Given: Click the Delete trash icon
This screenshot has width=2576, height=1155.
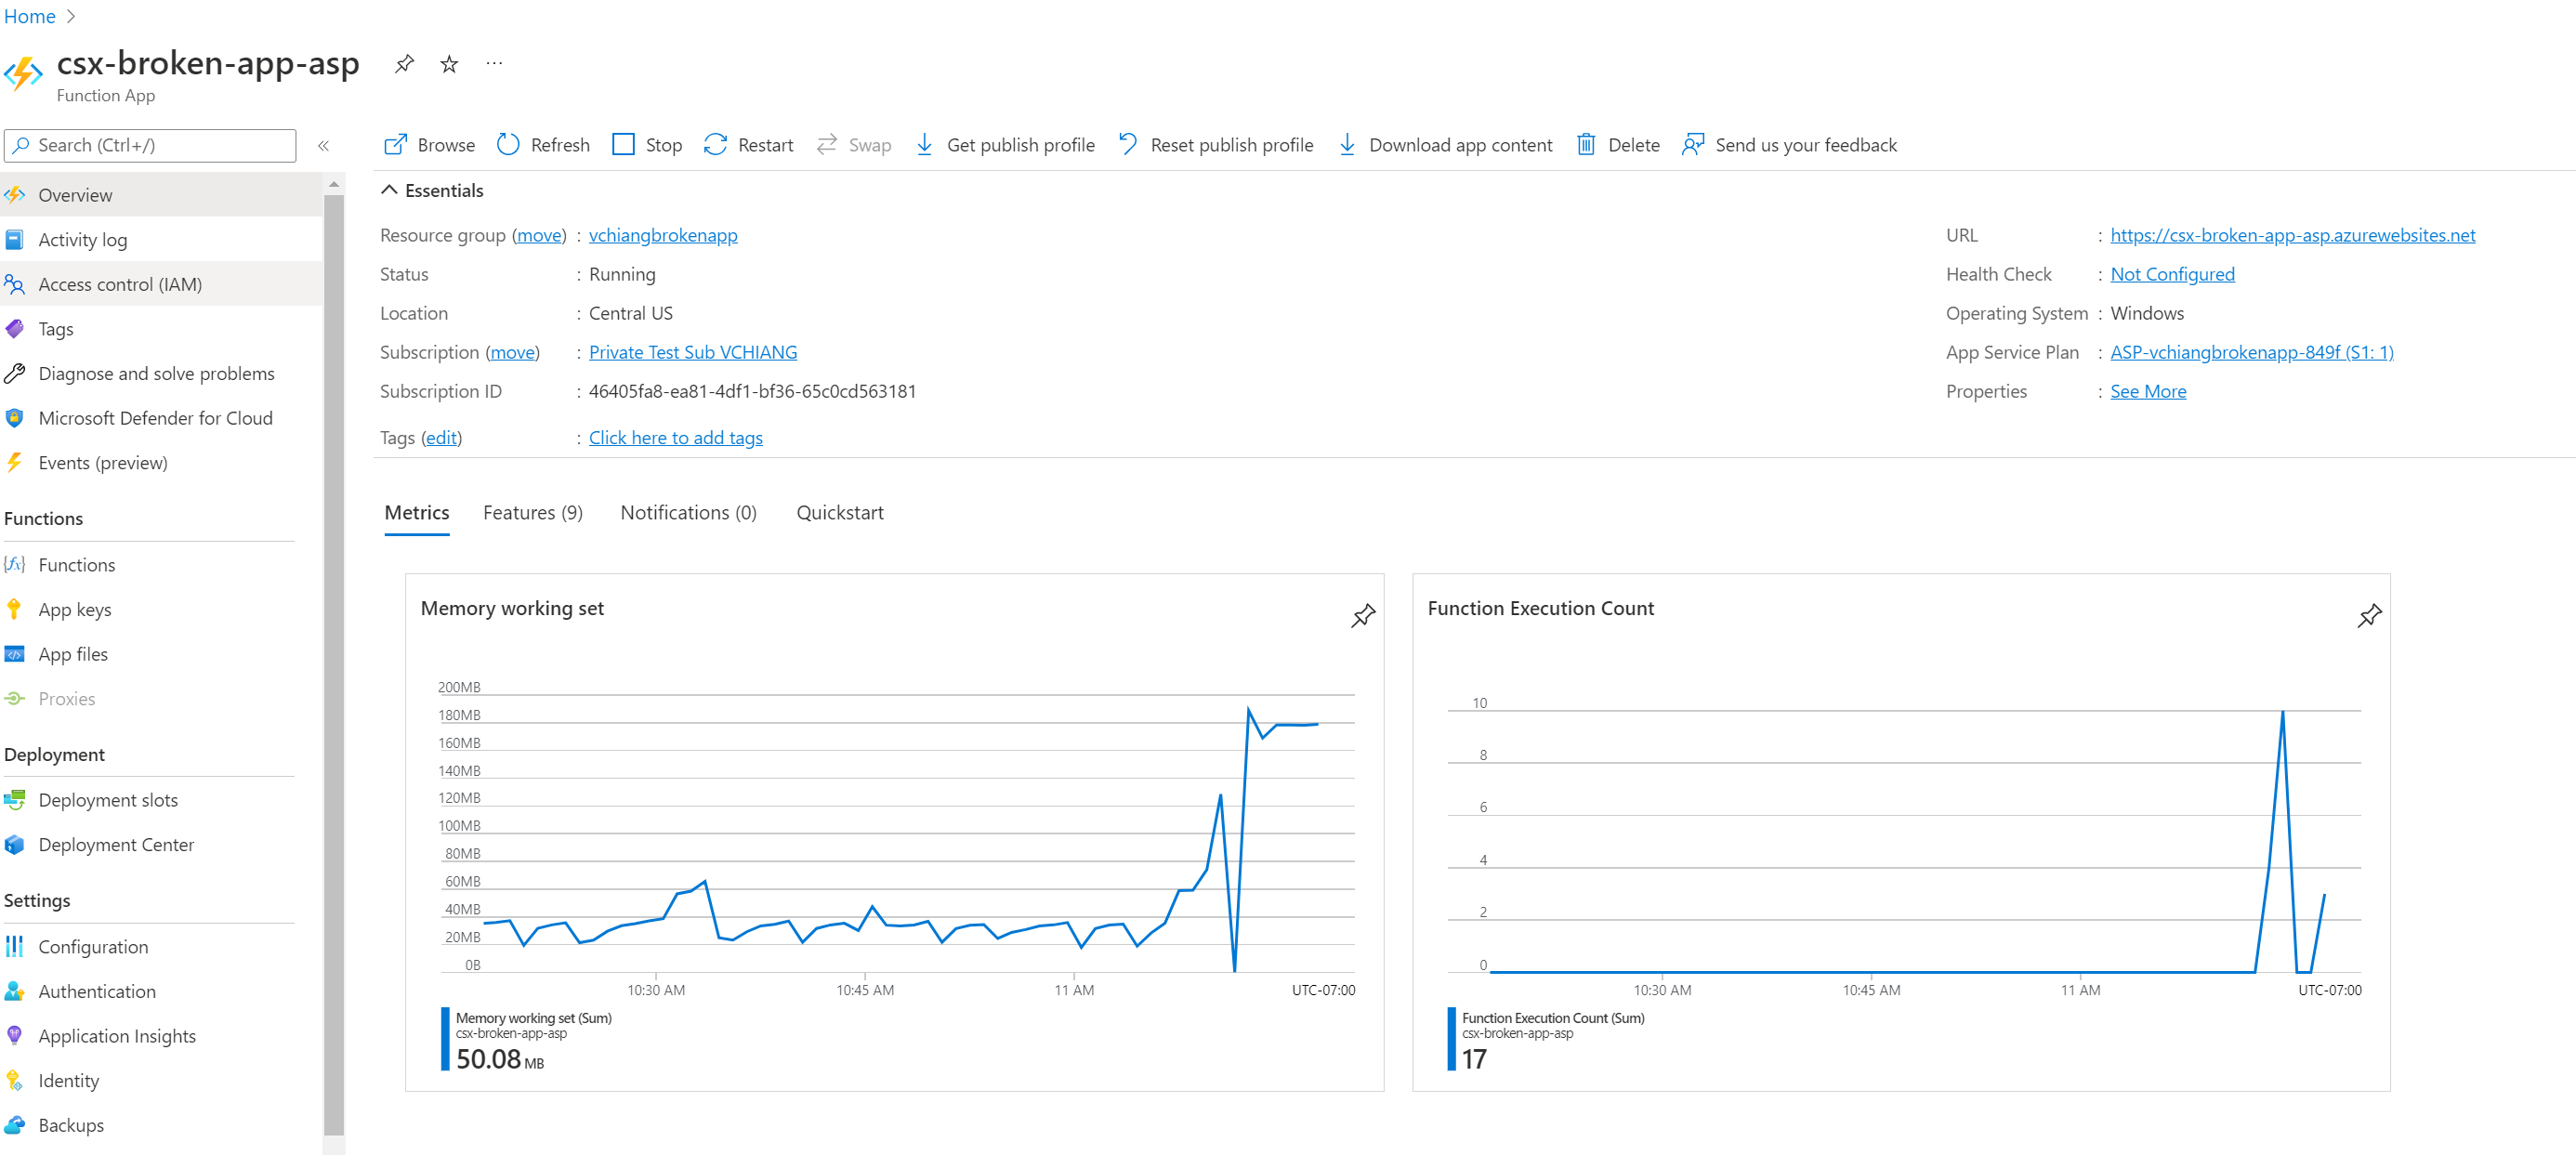Looking at the screenshot, I should tap(1585, 145).
